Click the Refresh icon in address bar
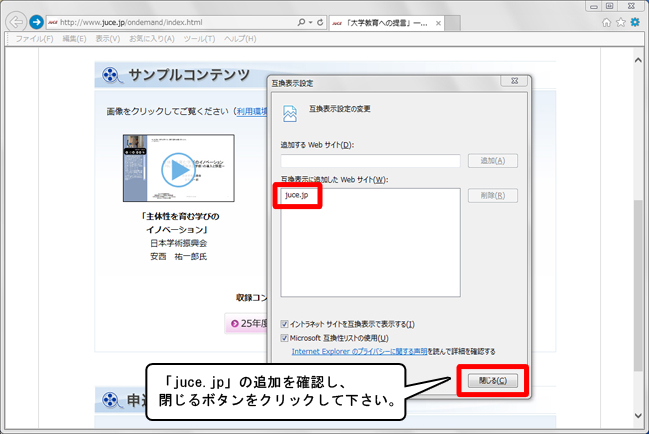Viewport: 649px width, 434px height. click(x=320, y=22)
